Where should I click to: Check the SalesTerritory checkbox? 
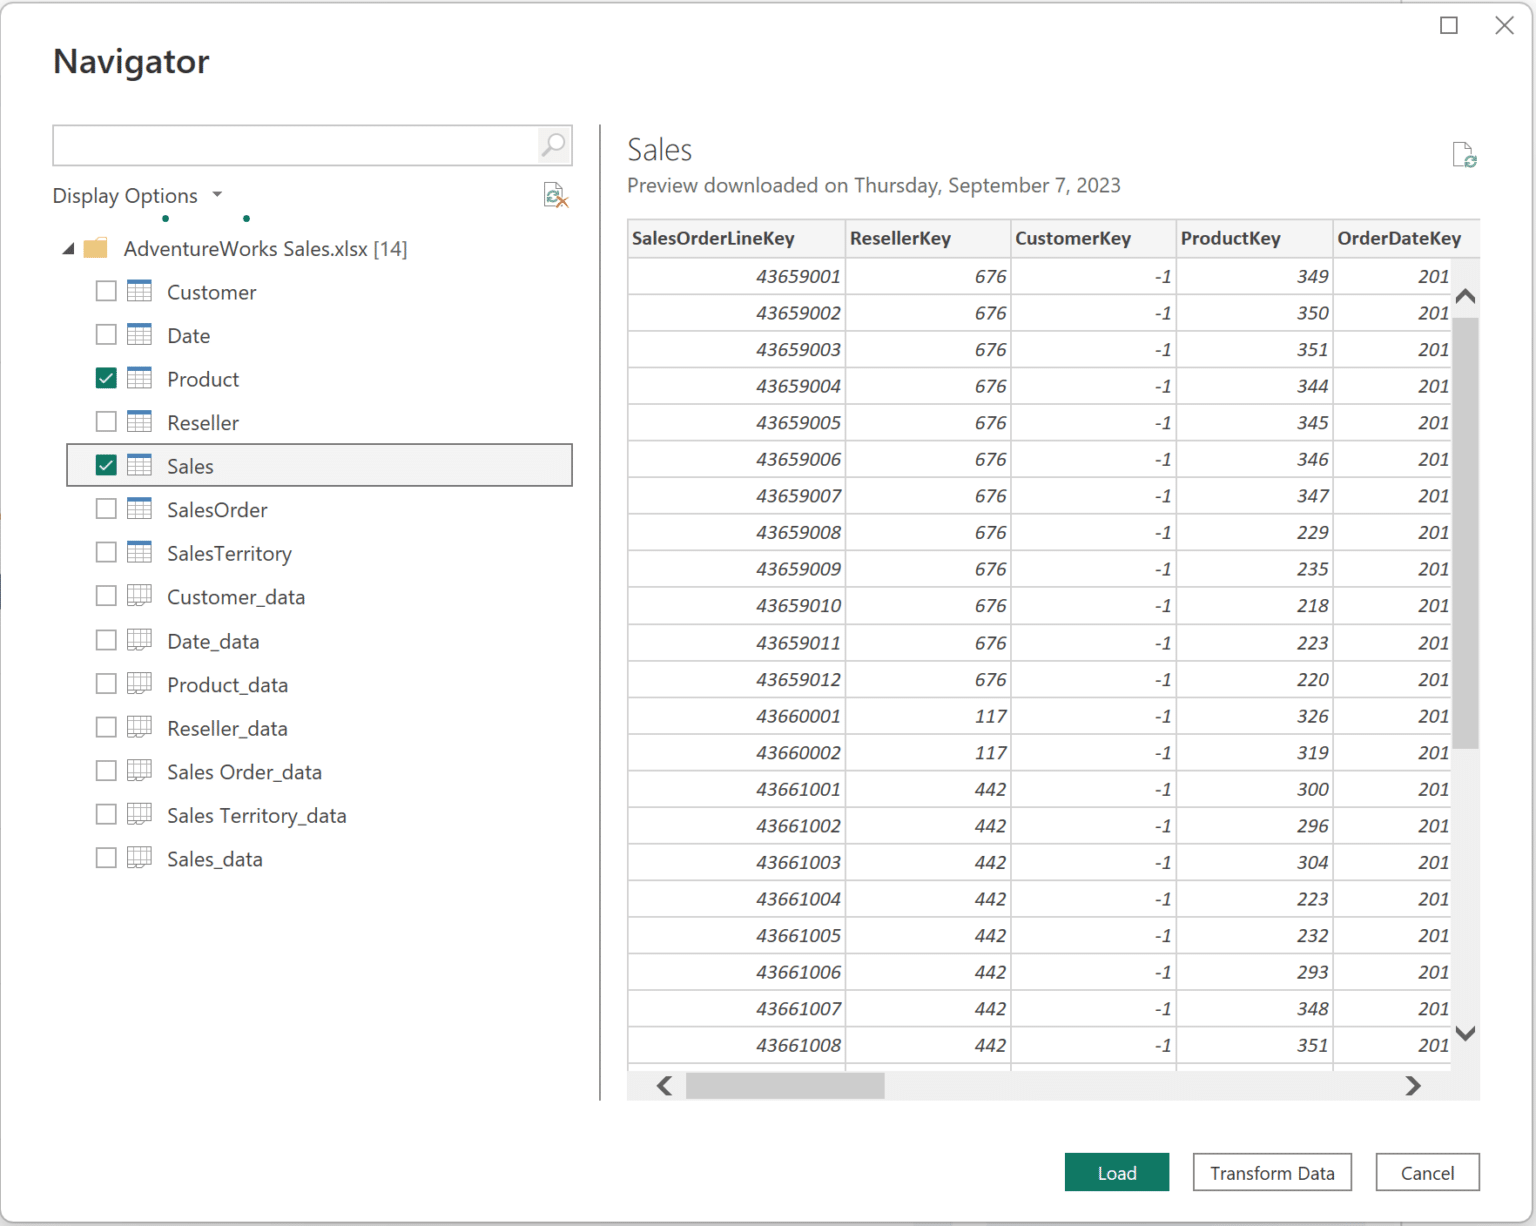[106, 552]
